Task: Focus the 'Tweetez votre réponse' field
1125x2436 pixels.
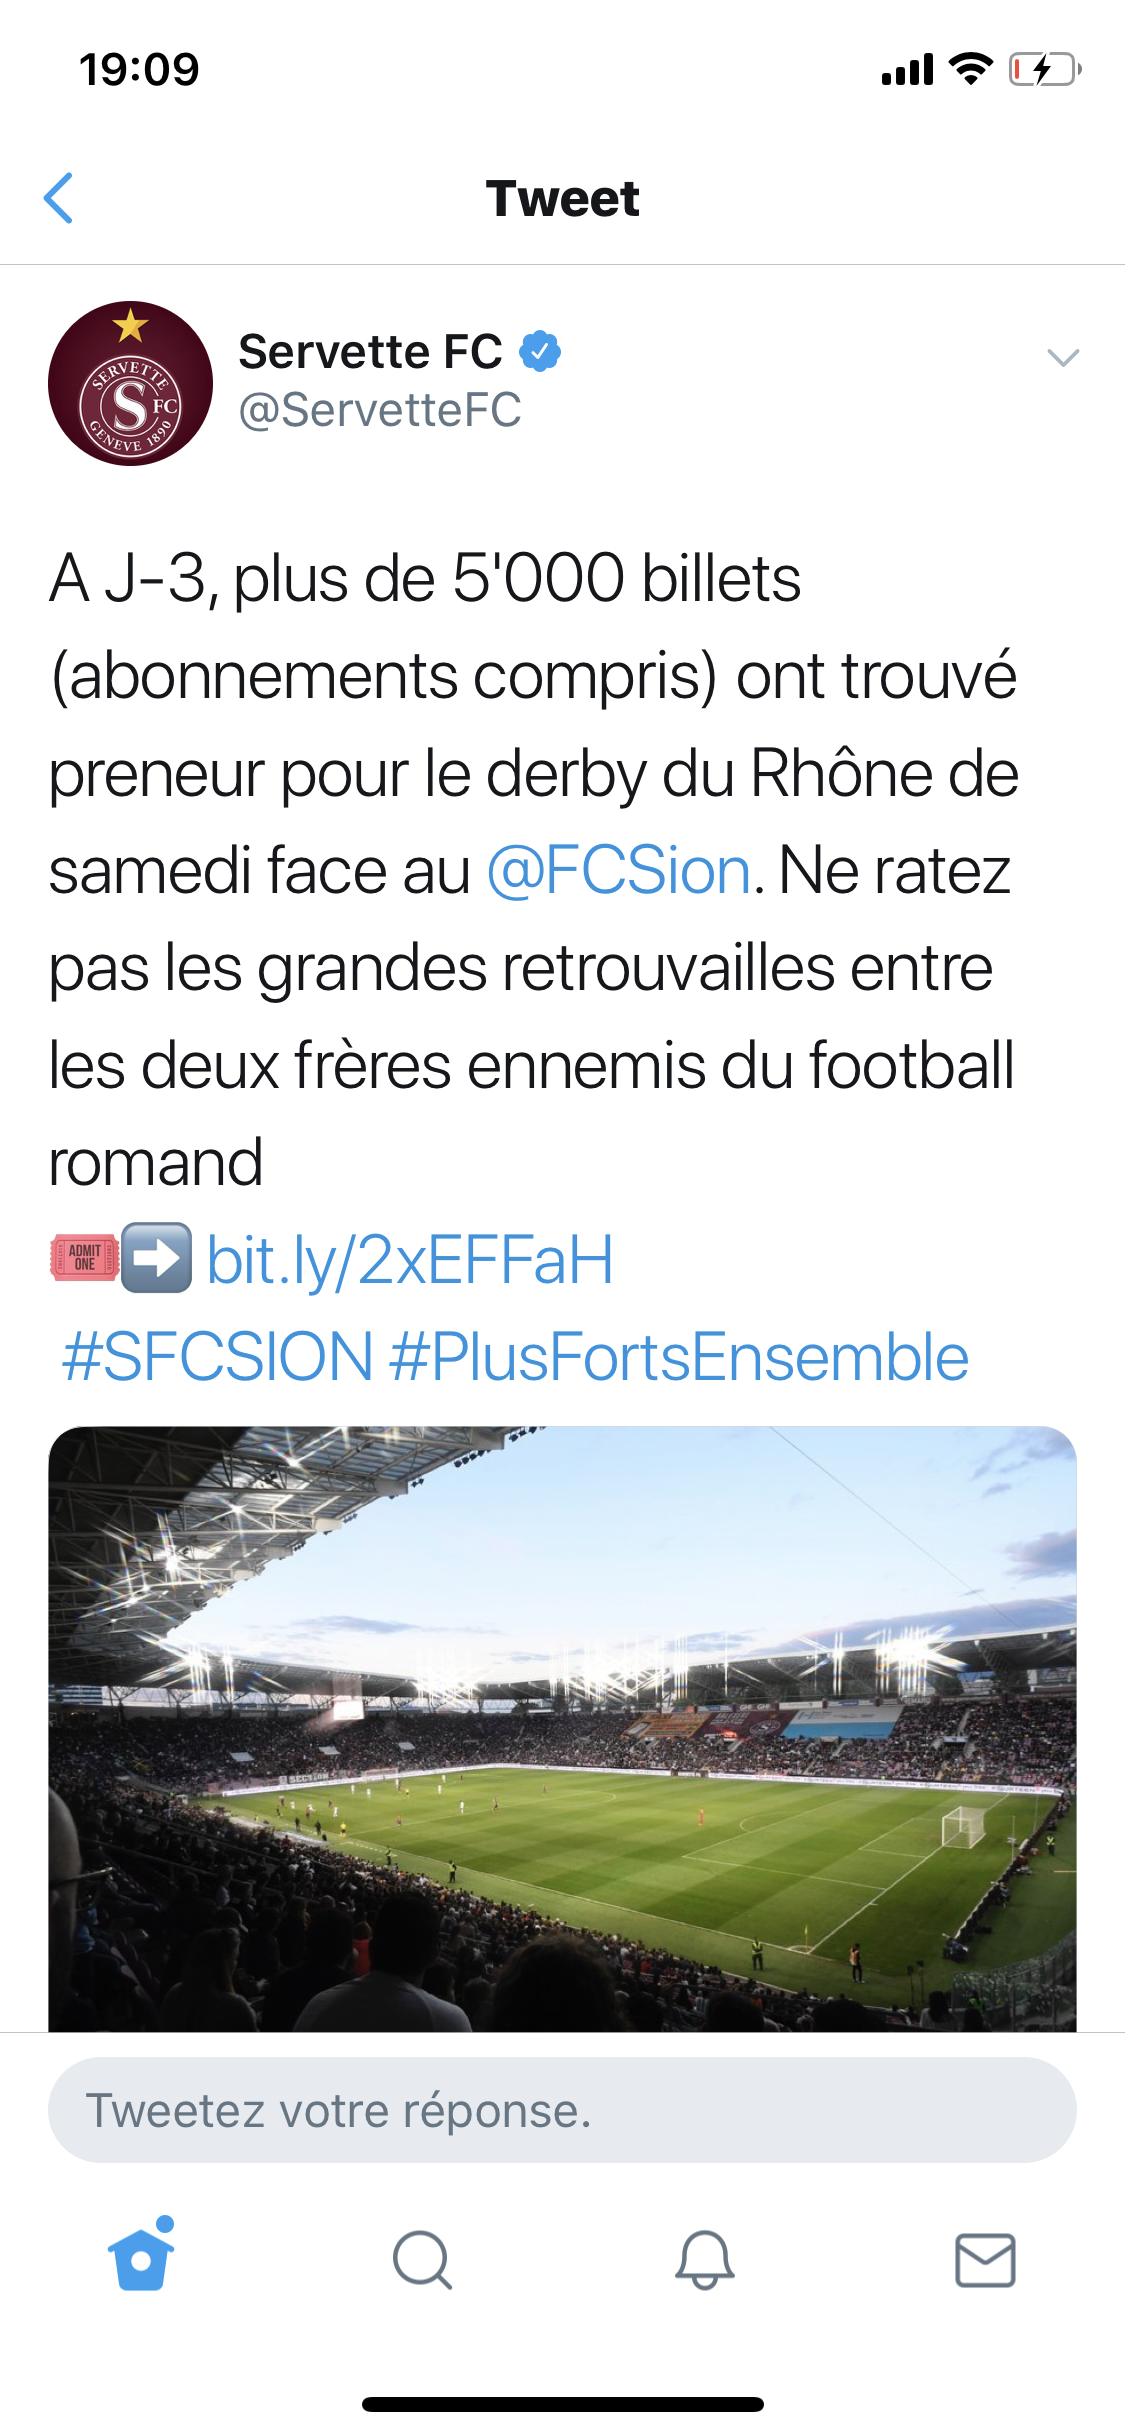Action: point(562,2110)
